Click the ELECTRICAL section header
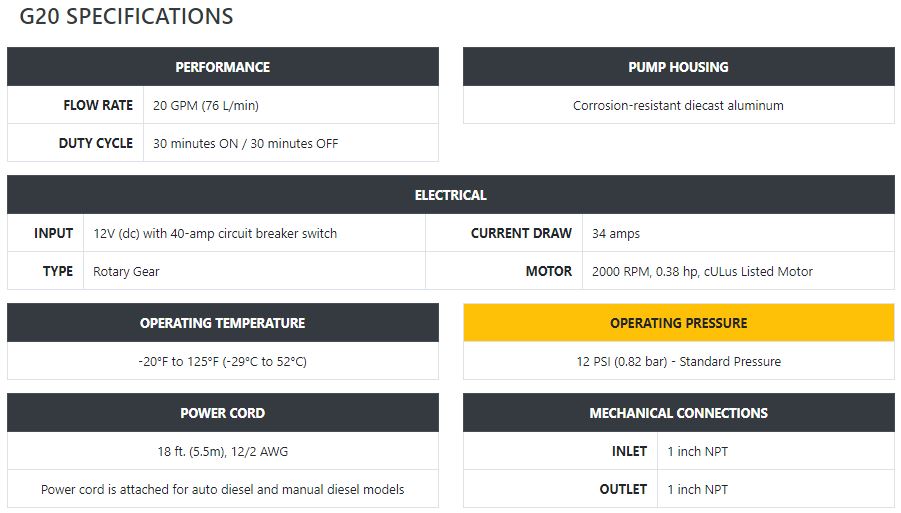The height and width of the screenshot is (513, 901). point(451,195)
